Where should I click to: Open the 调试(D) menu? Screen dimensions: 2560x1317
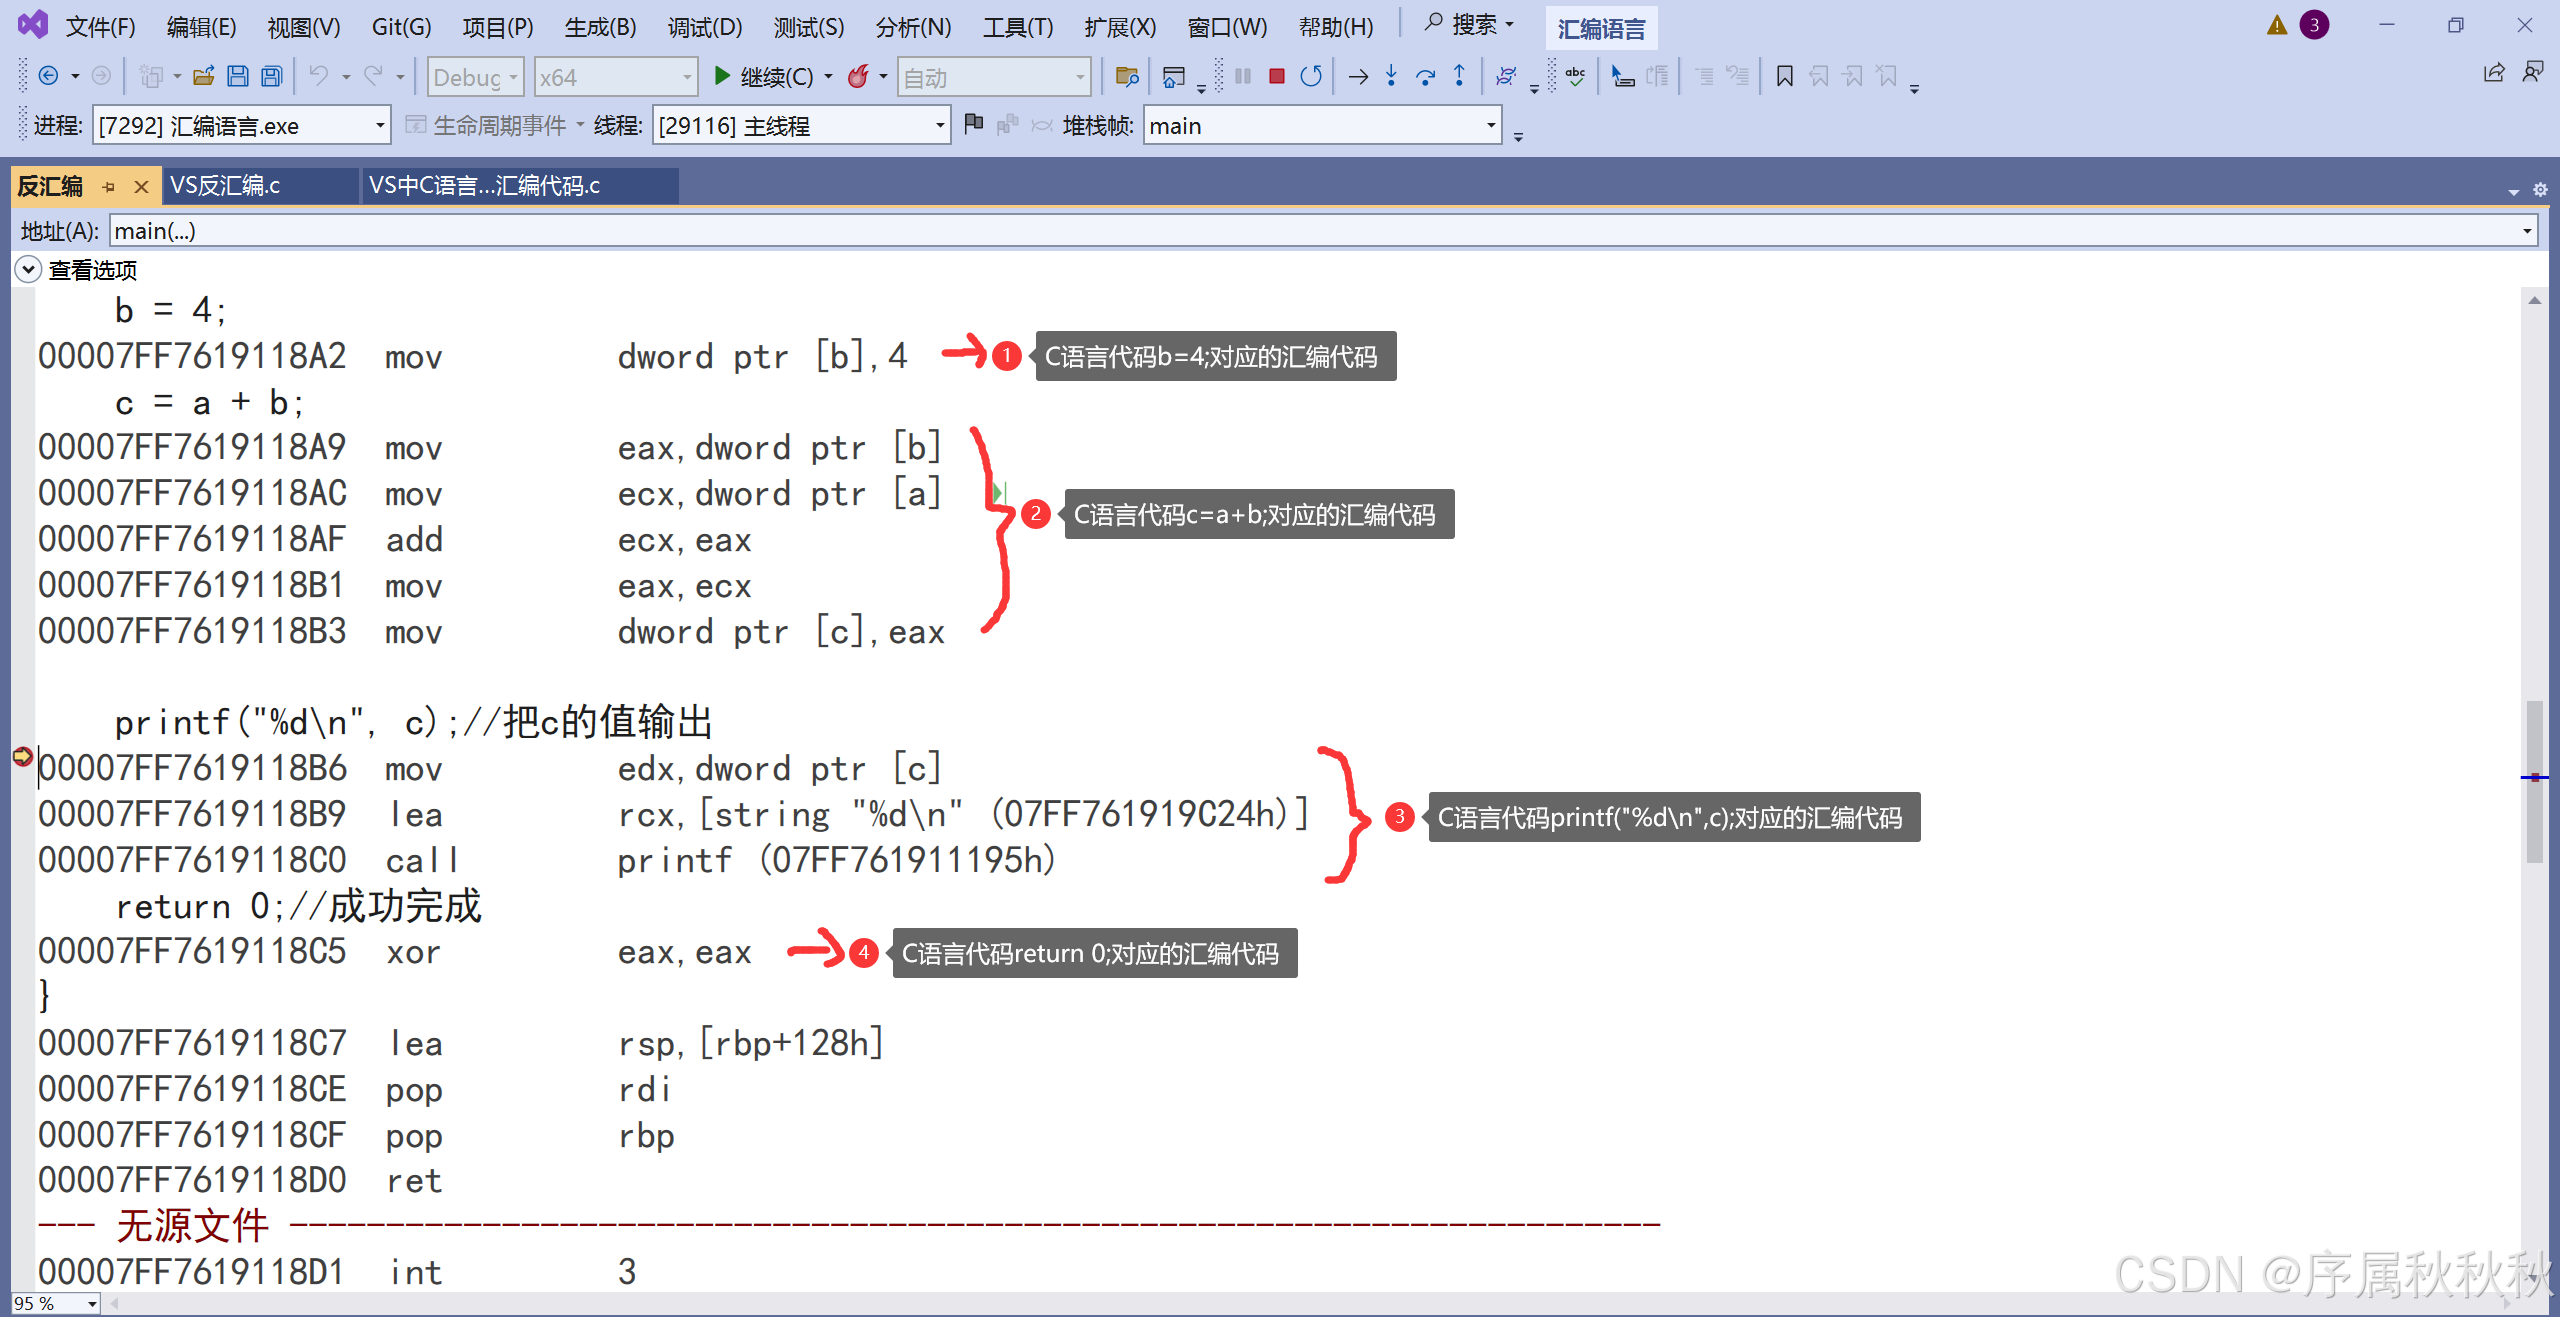click(x=705, y=27)
